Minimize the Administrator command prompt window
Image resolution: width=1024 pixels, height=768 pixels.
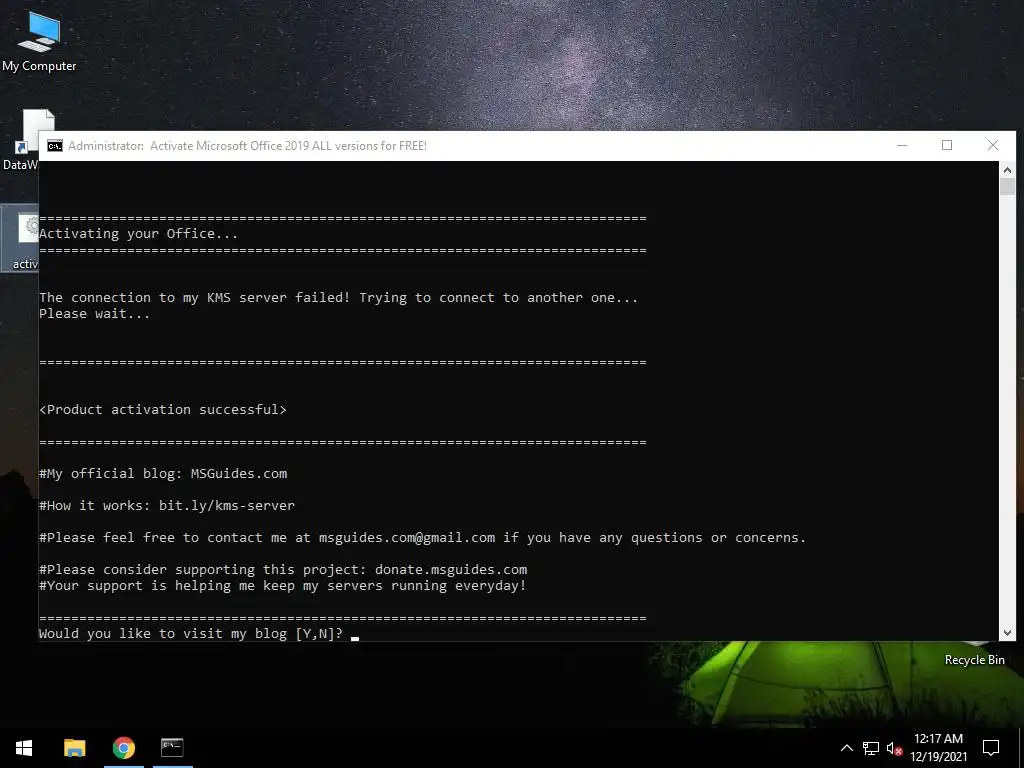pos(902,146)
